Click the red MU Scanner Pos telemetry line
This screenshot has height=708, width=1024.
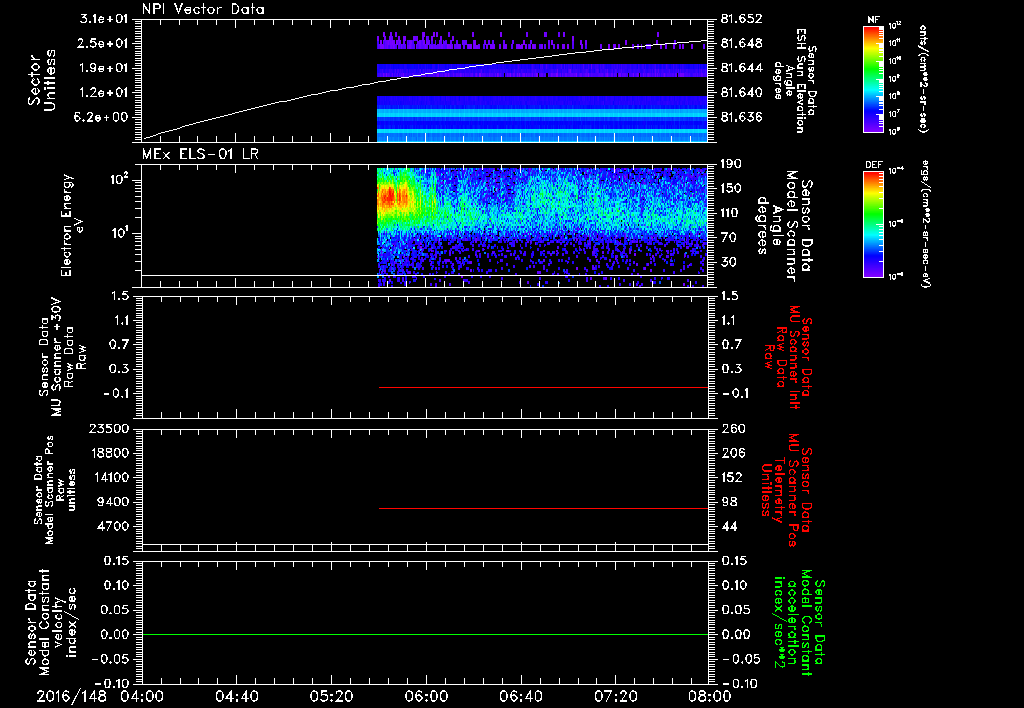click(543, 508)
